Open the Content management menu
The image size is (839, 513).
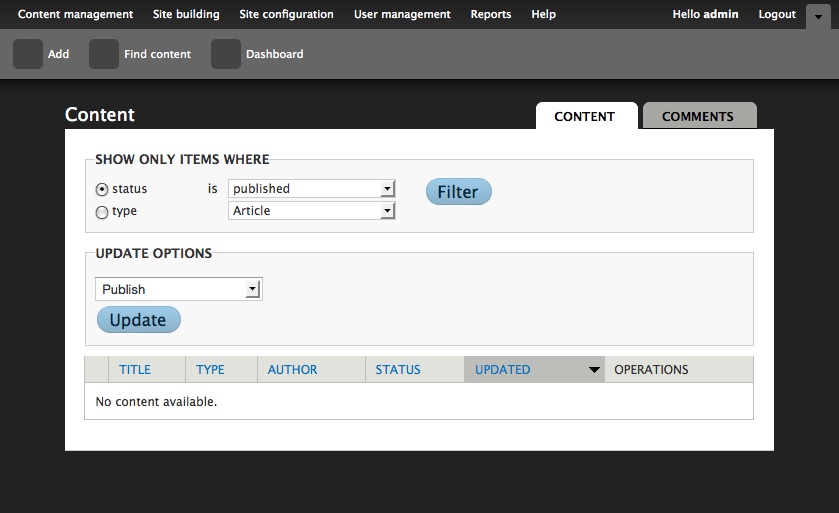(x=75, y=14)
